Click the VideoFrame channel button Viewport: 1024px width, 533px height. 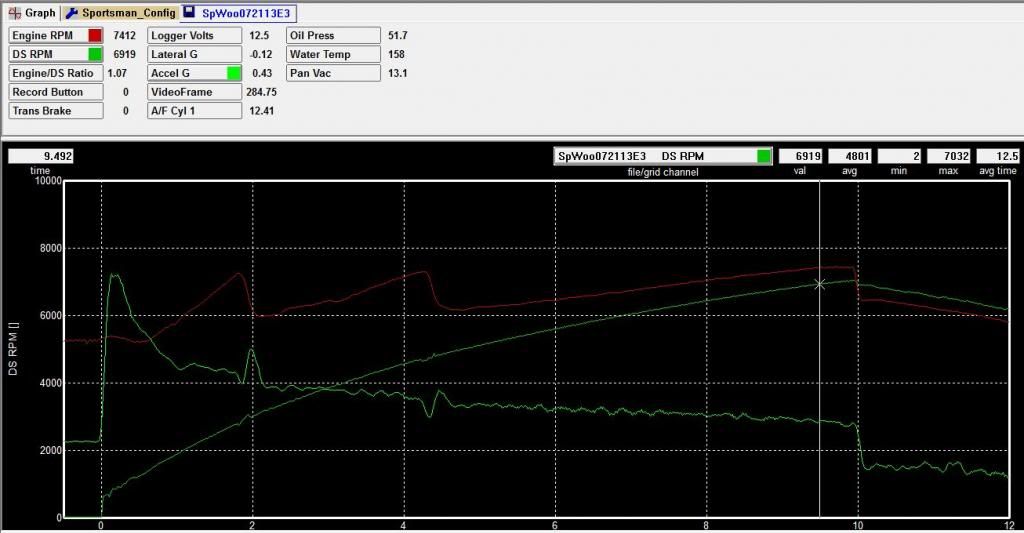(x=194, y=92)
